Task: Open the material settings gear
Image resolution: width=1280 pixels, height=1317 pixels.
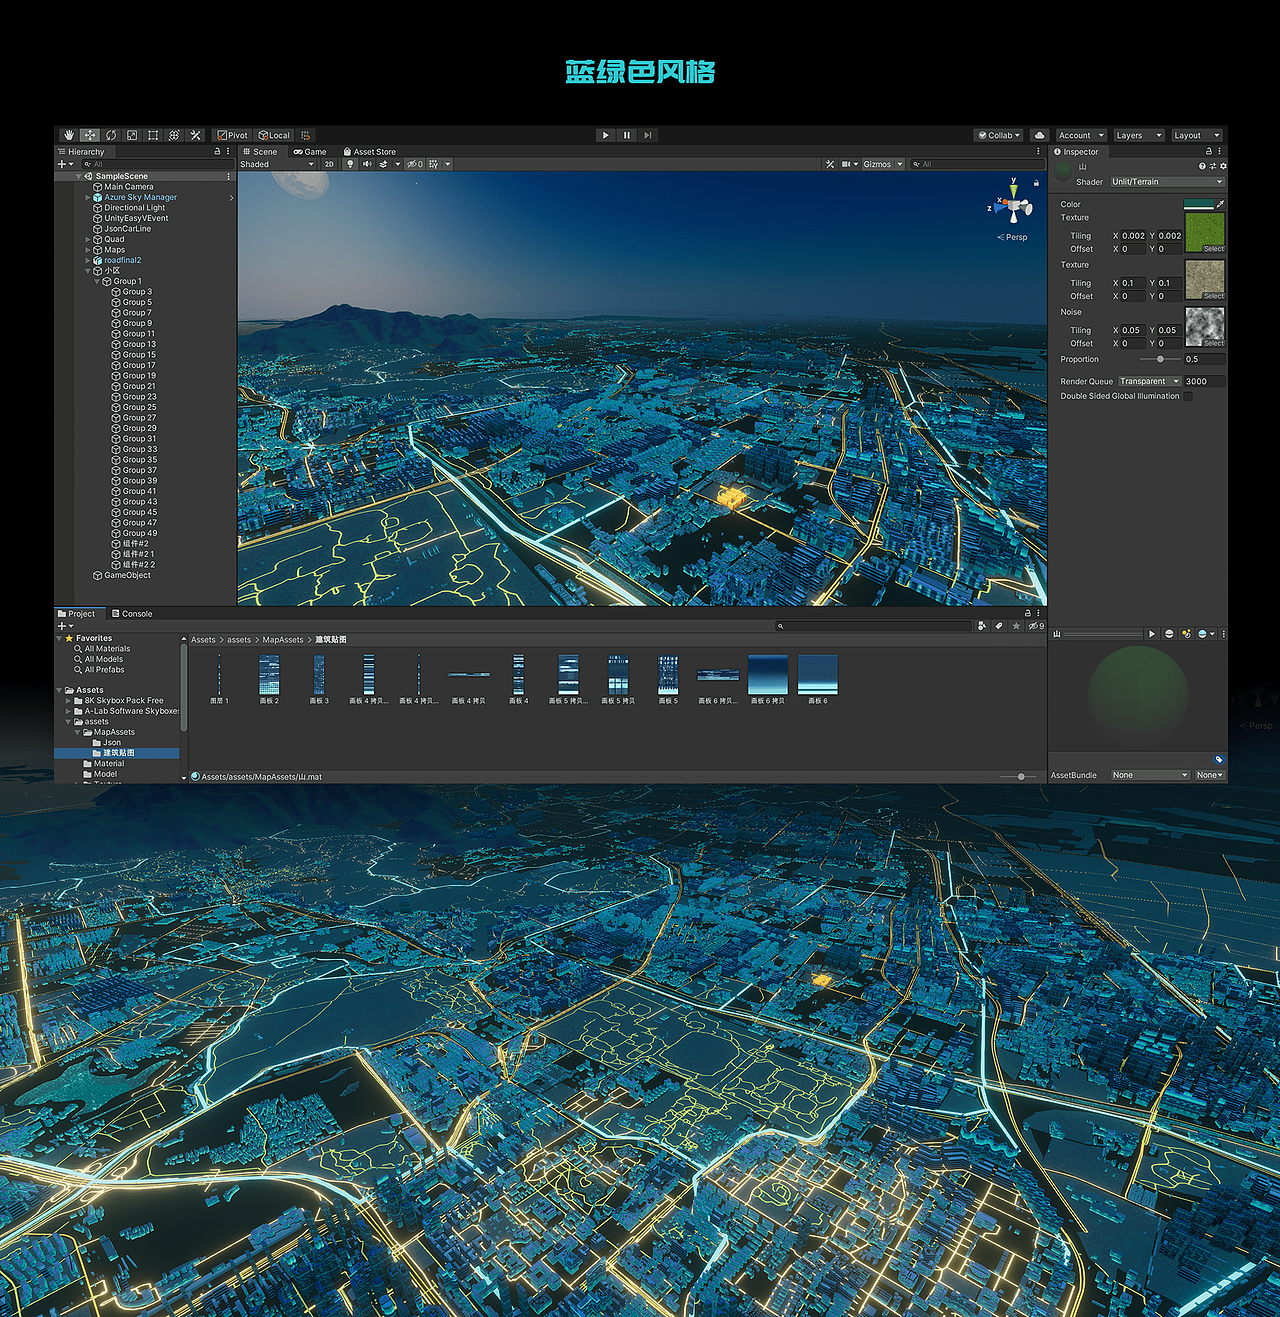Action: tap(1222, 166)
